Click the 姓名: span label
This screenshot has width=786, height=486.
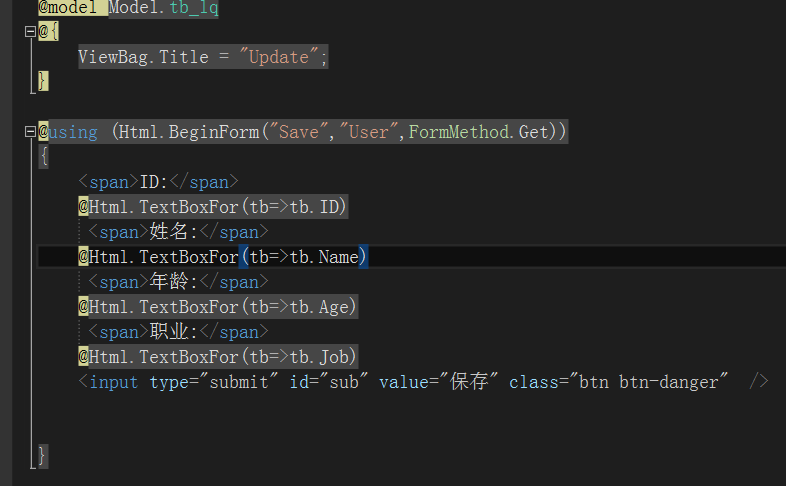coord(178,232)
